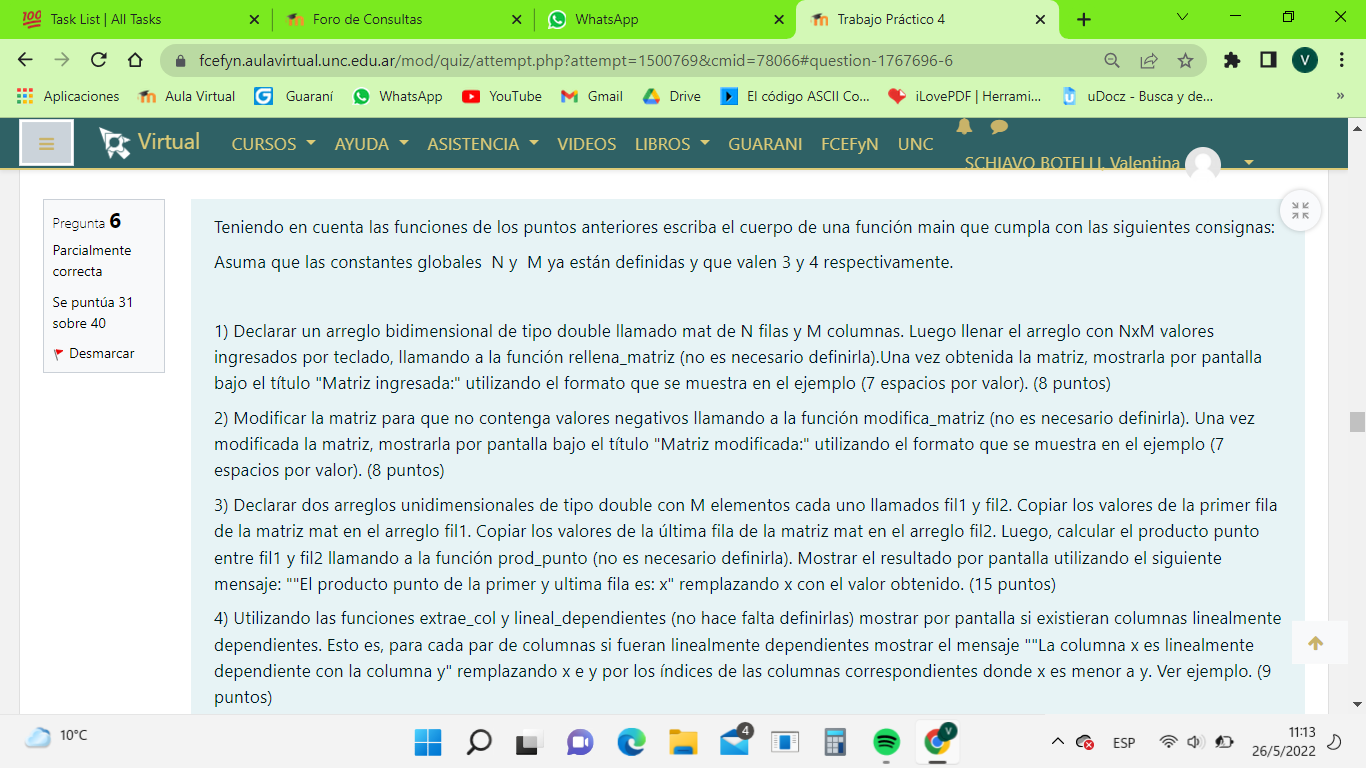Open the VIDEOS link in navbar
This screenshot has width=1366, height=768.
[586, 144]
